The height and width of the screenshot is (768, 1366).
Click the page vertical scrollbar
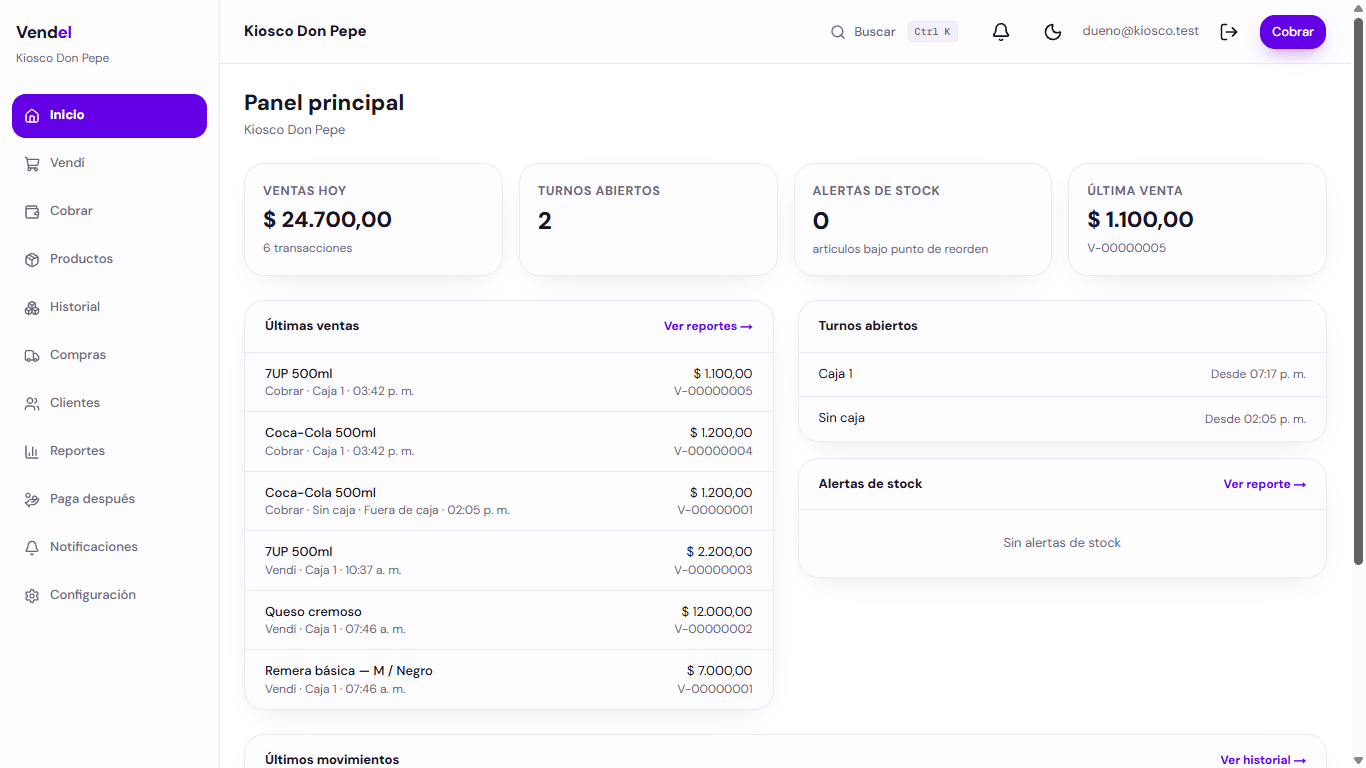coord(1358,290)
